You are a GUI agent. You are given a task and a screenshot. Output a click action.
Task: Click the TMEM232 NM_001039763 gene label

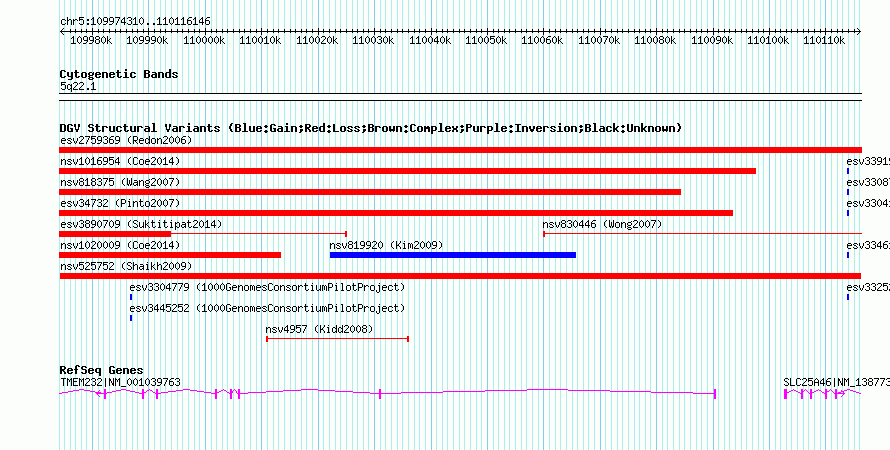(120, 382)
